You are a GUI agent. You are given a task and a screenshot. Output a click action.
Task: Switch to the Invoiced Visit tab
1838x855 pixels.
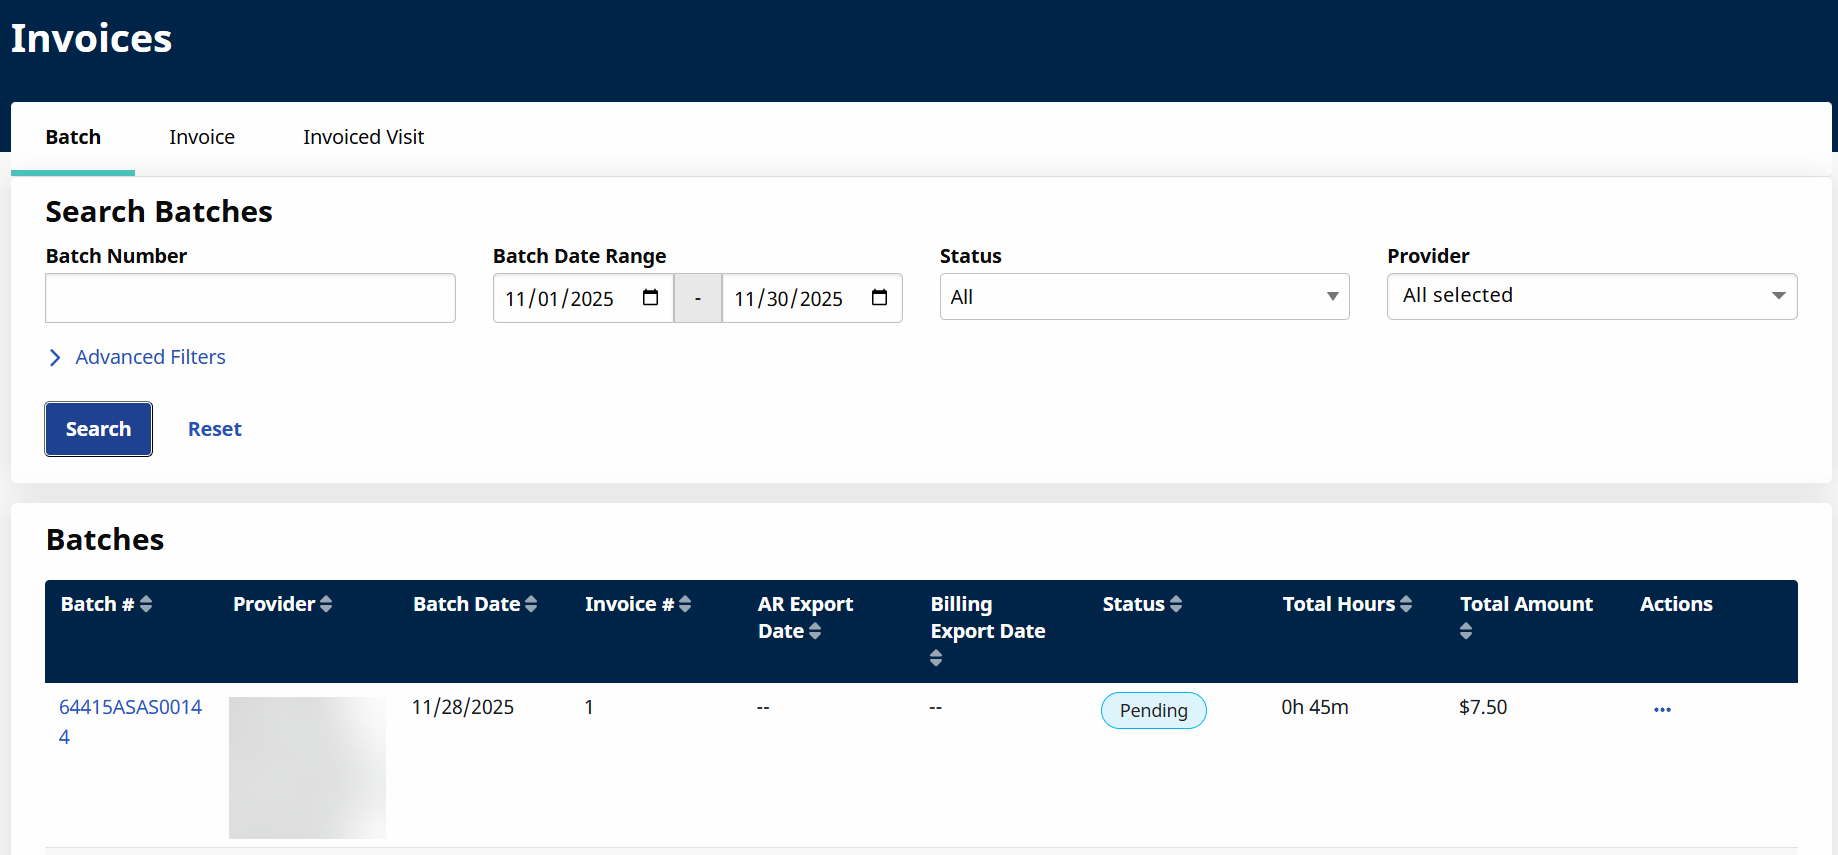pos(363,137)
